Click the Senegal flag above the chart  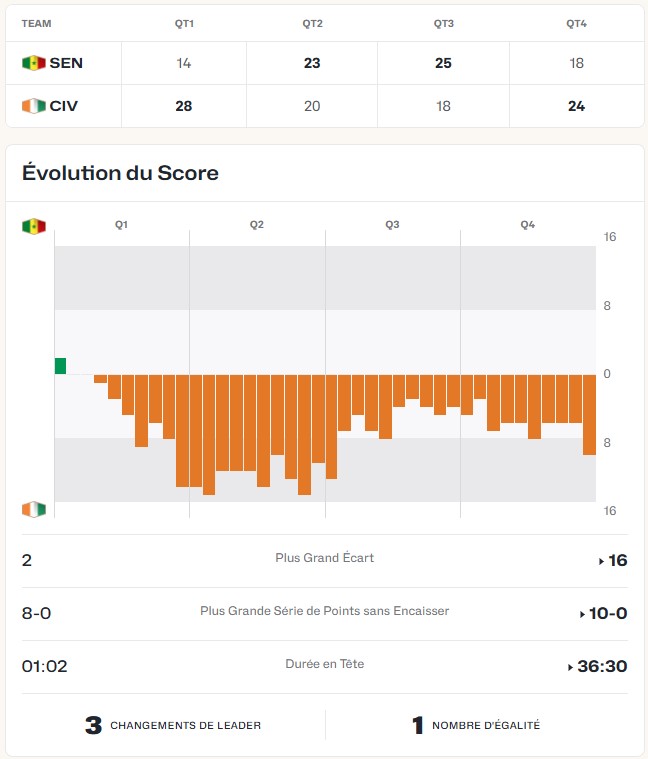33,226
